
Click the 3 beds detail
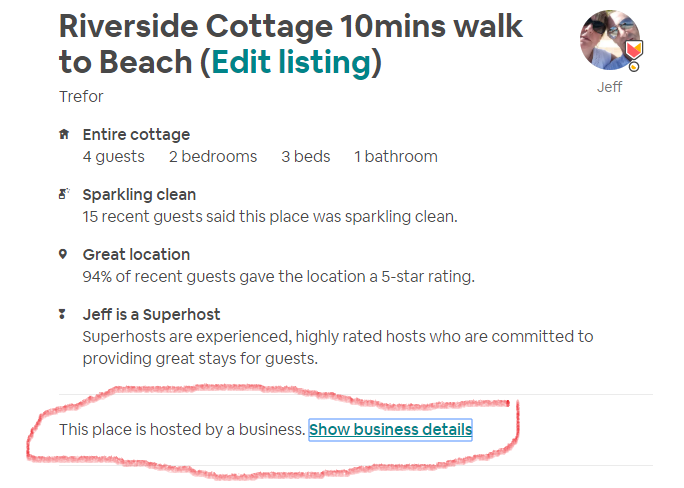[x=305, y=156]
